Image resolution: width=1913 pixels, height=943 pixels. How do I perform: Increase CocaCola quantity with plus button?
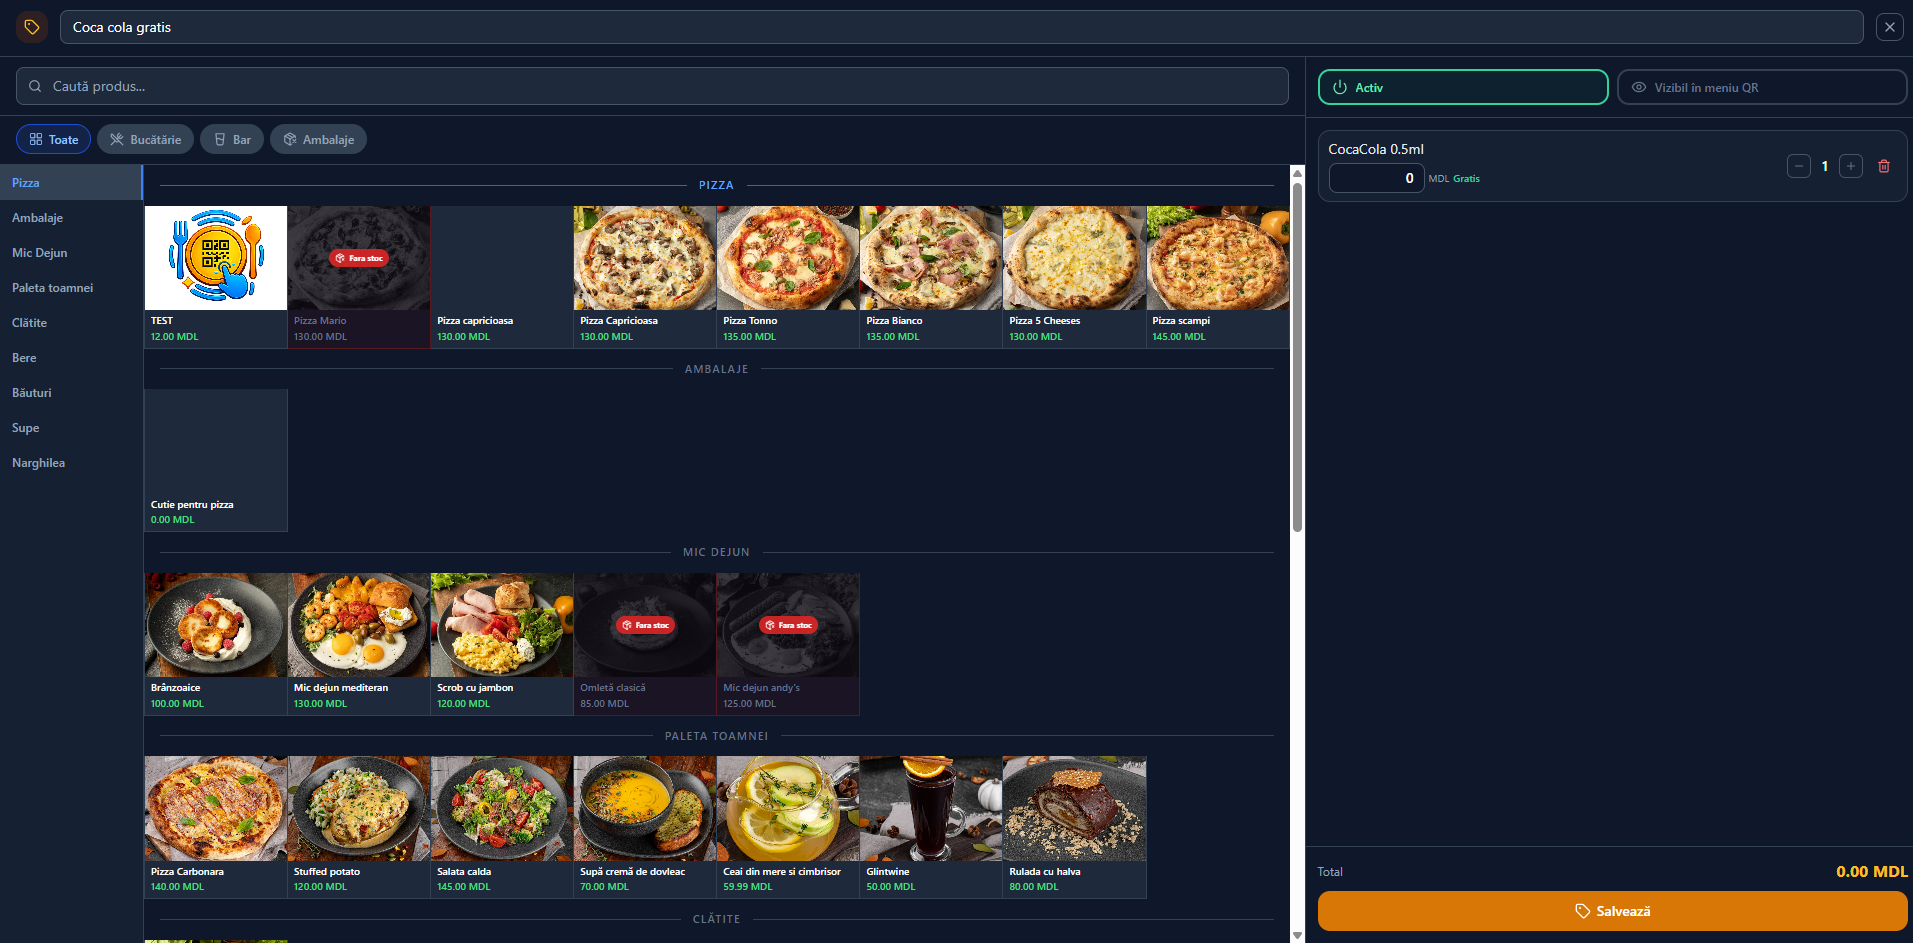tap(1851, 166)
